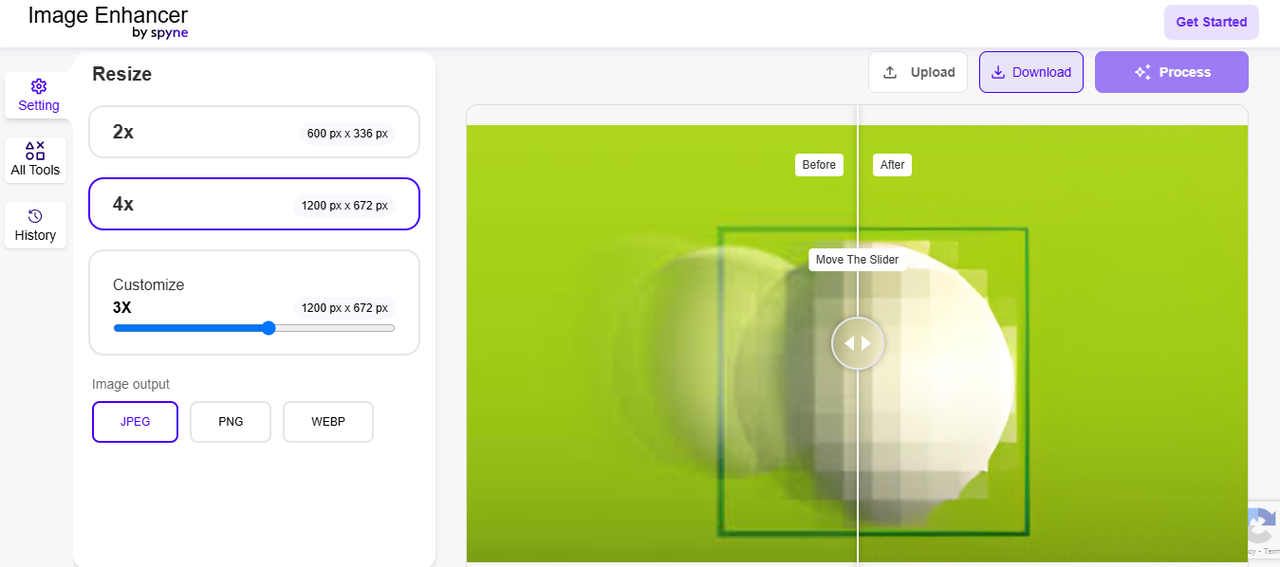Open the All Tools sidebar tab
1280x567 pixels.
(35, 160)
